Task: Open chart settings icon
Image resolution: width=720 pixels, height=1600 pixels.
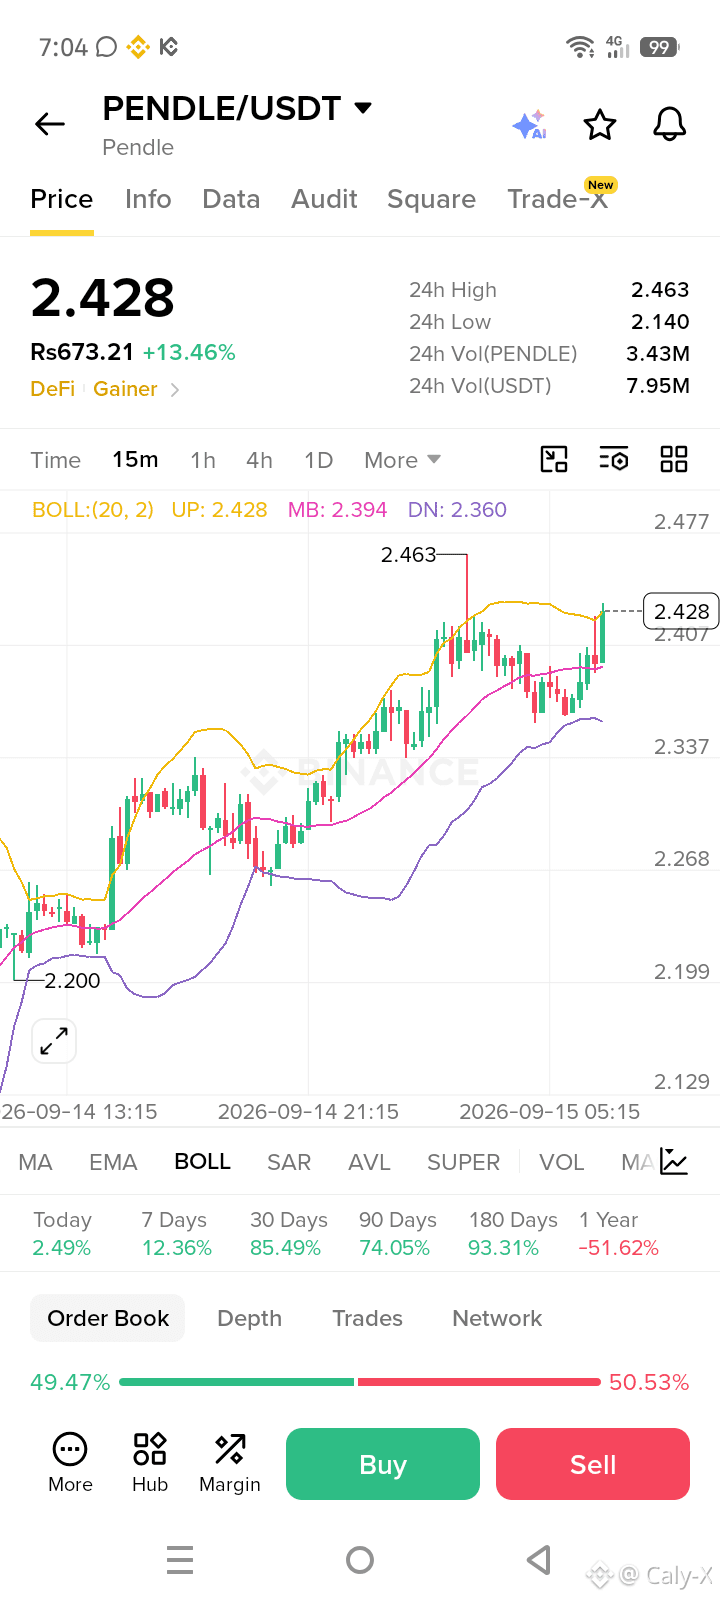Action: point(614,459)
